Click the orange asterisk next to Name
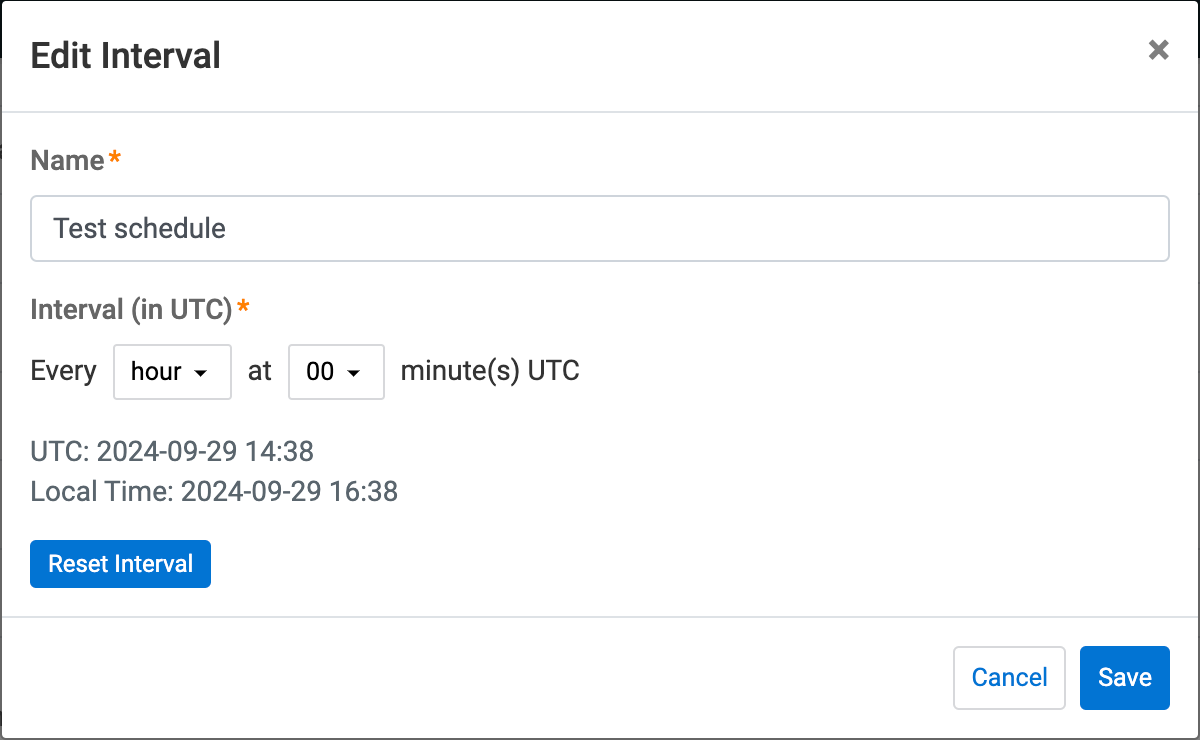The image size is (1200, 740). (115, 160)
